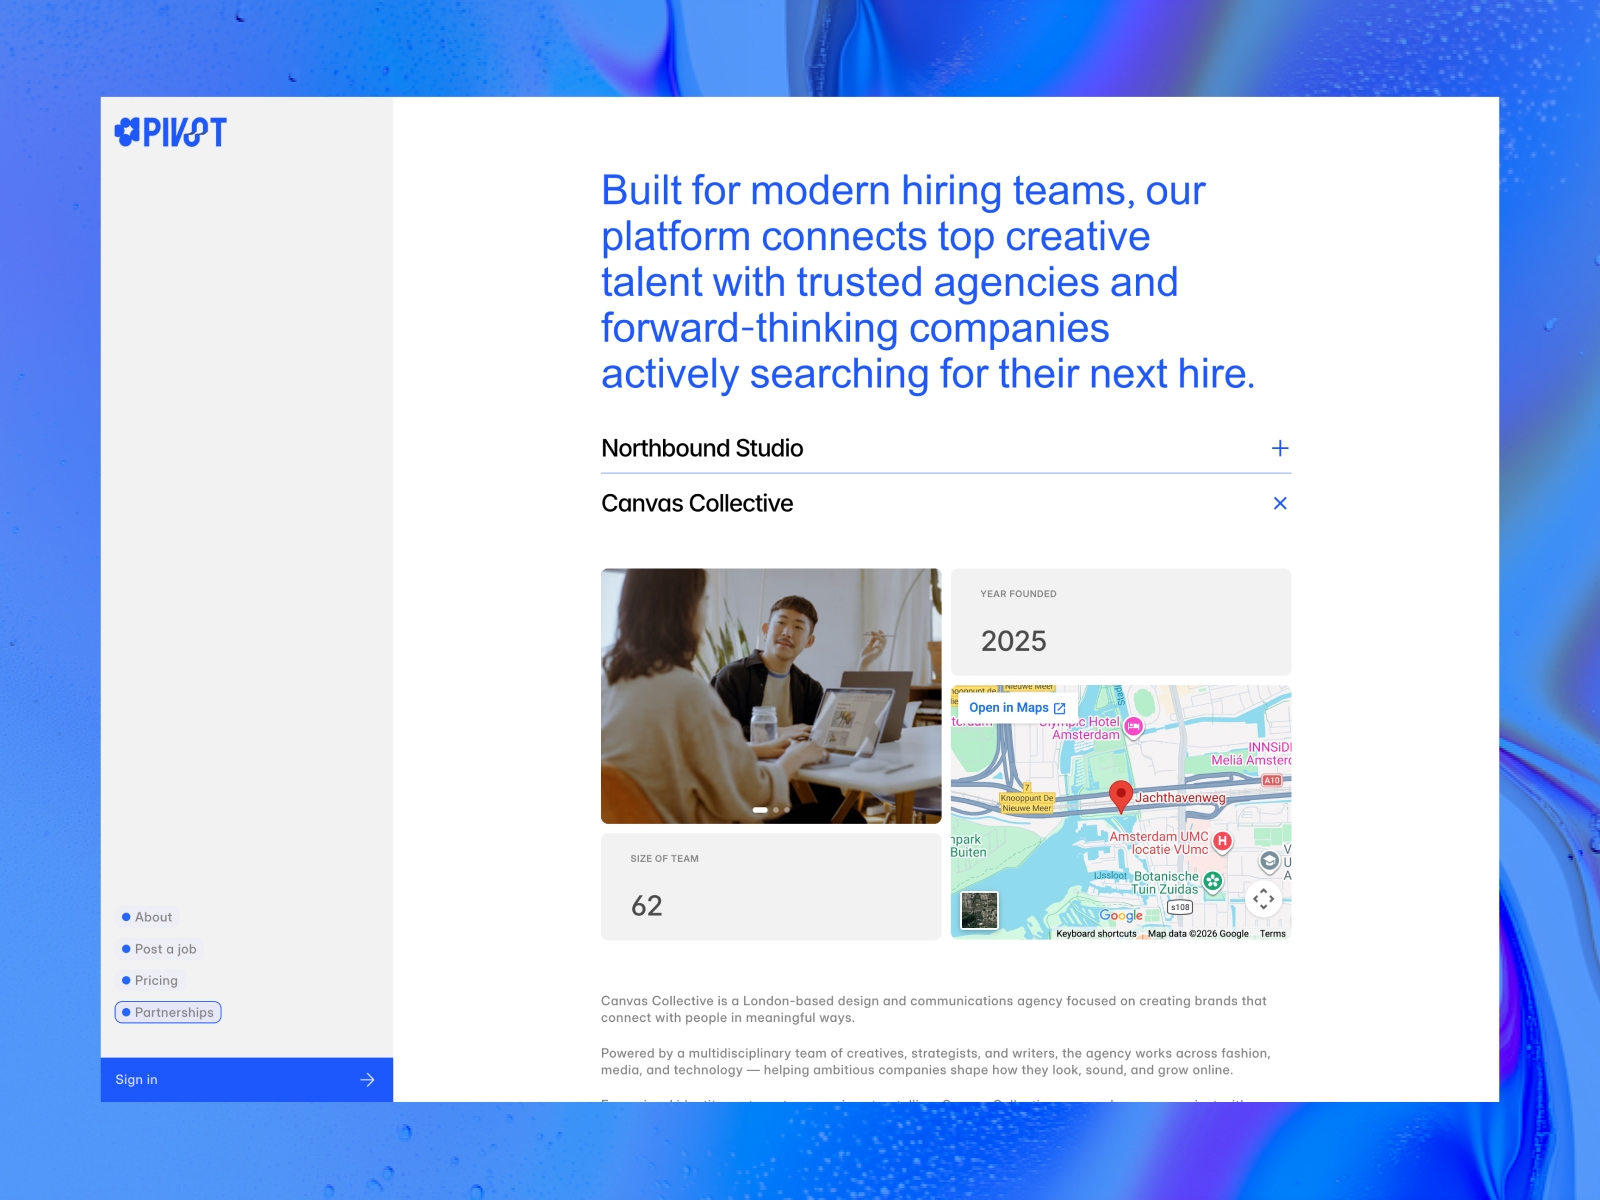Click the A10 road badge on the map
This screenshot has height=1200, width=1600.
(1272, 780)
